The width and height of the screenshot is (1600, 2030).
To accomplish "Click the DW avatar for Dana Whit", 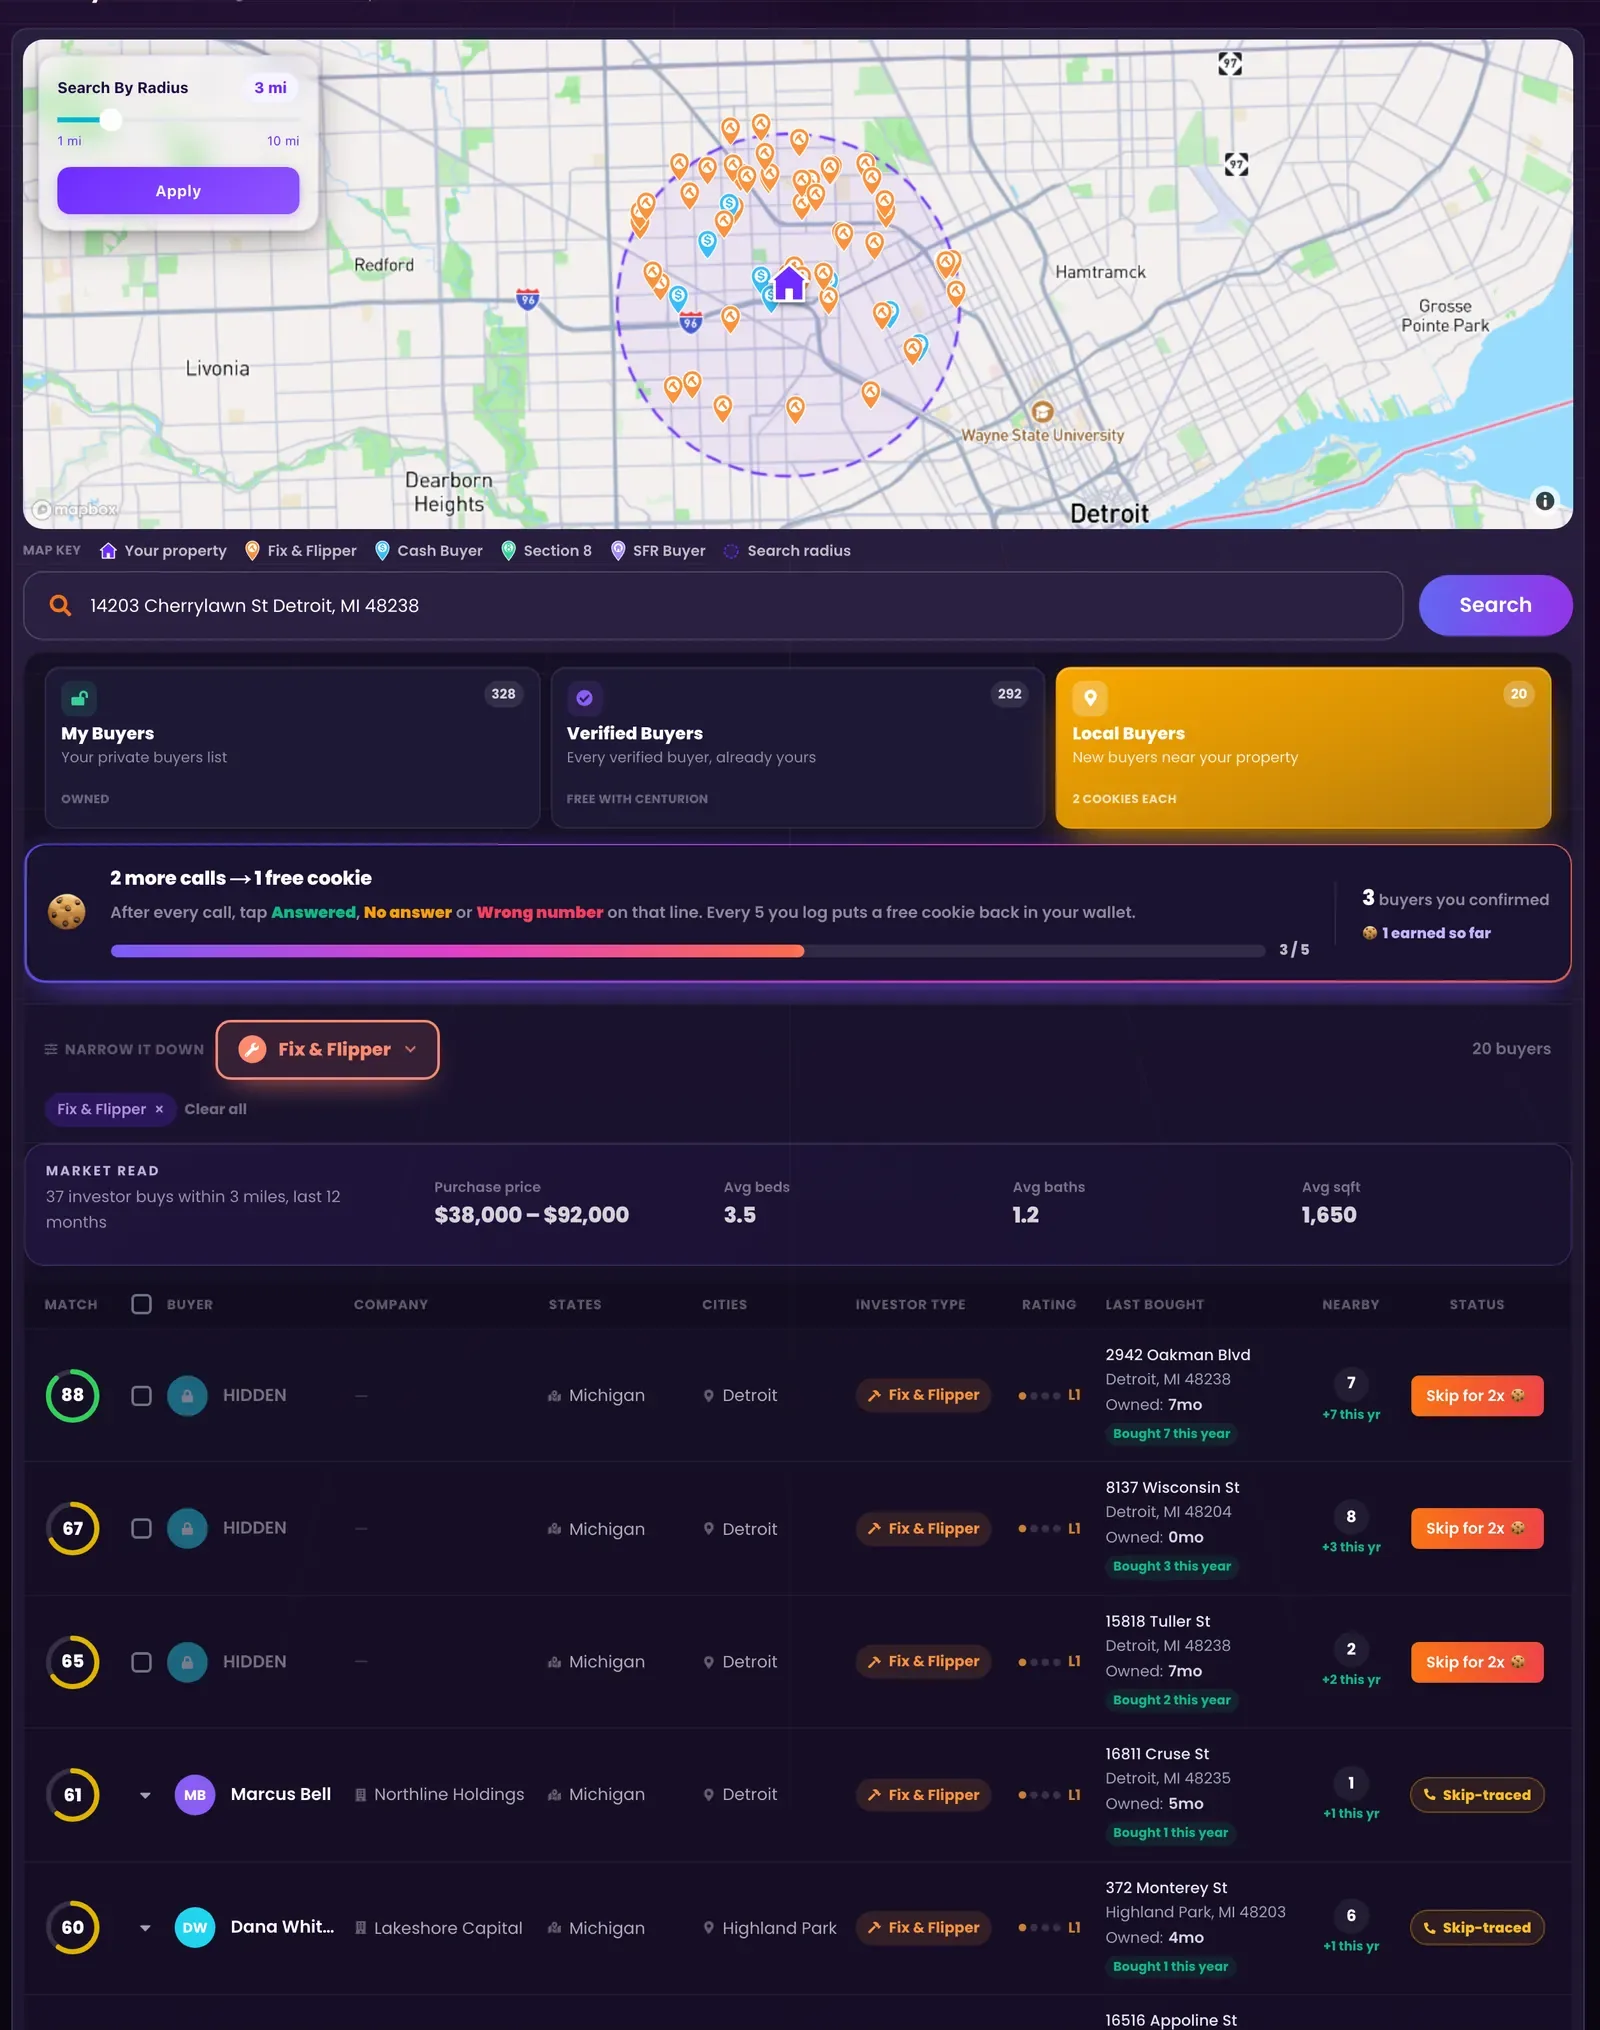I will (x=195, y=1928).
